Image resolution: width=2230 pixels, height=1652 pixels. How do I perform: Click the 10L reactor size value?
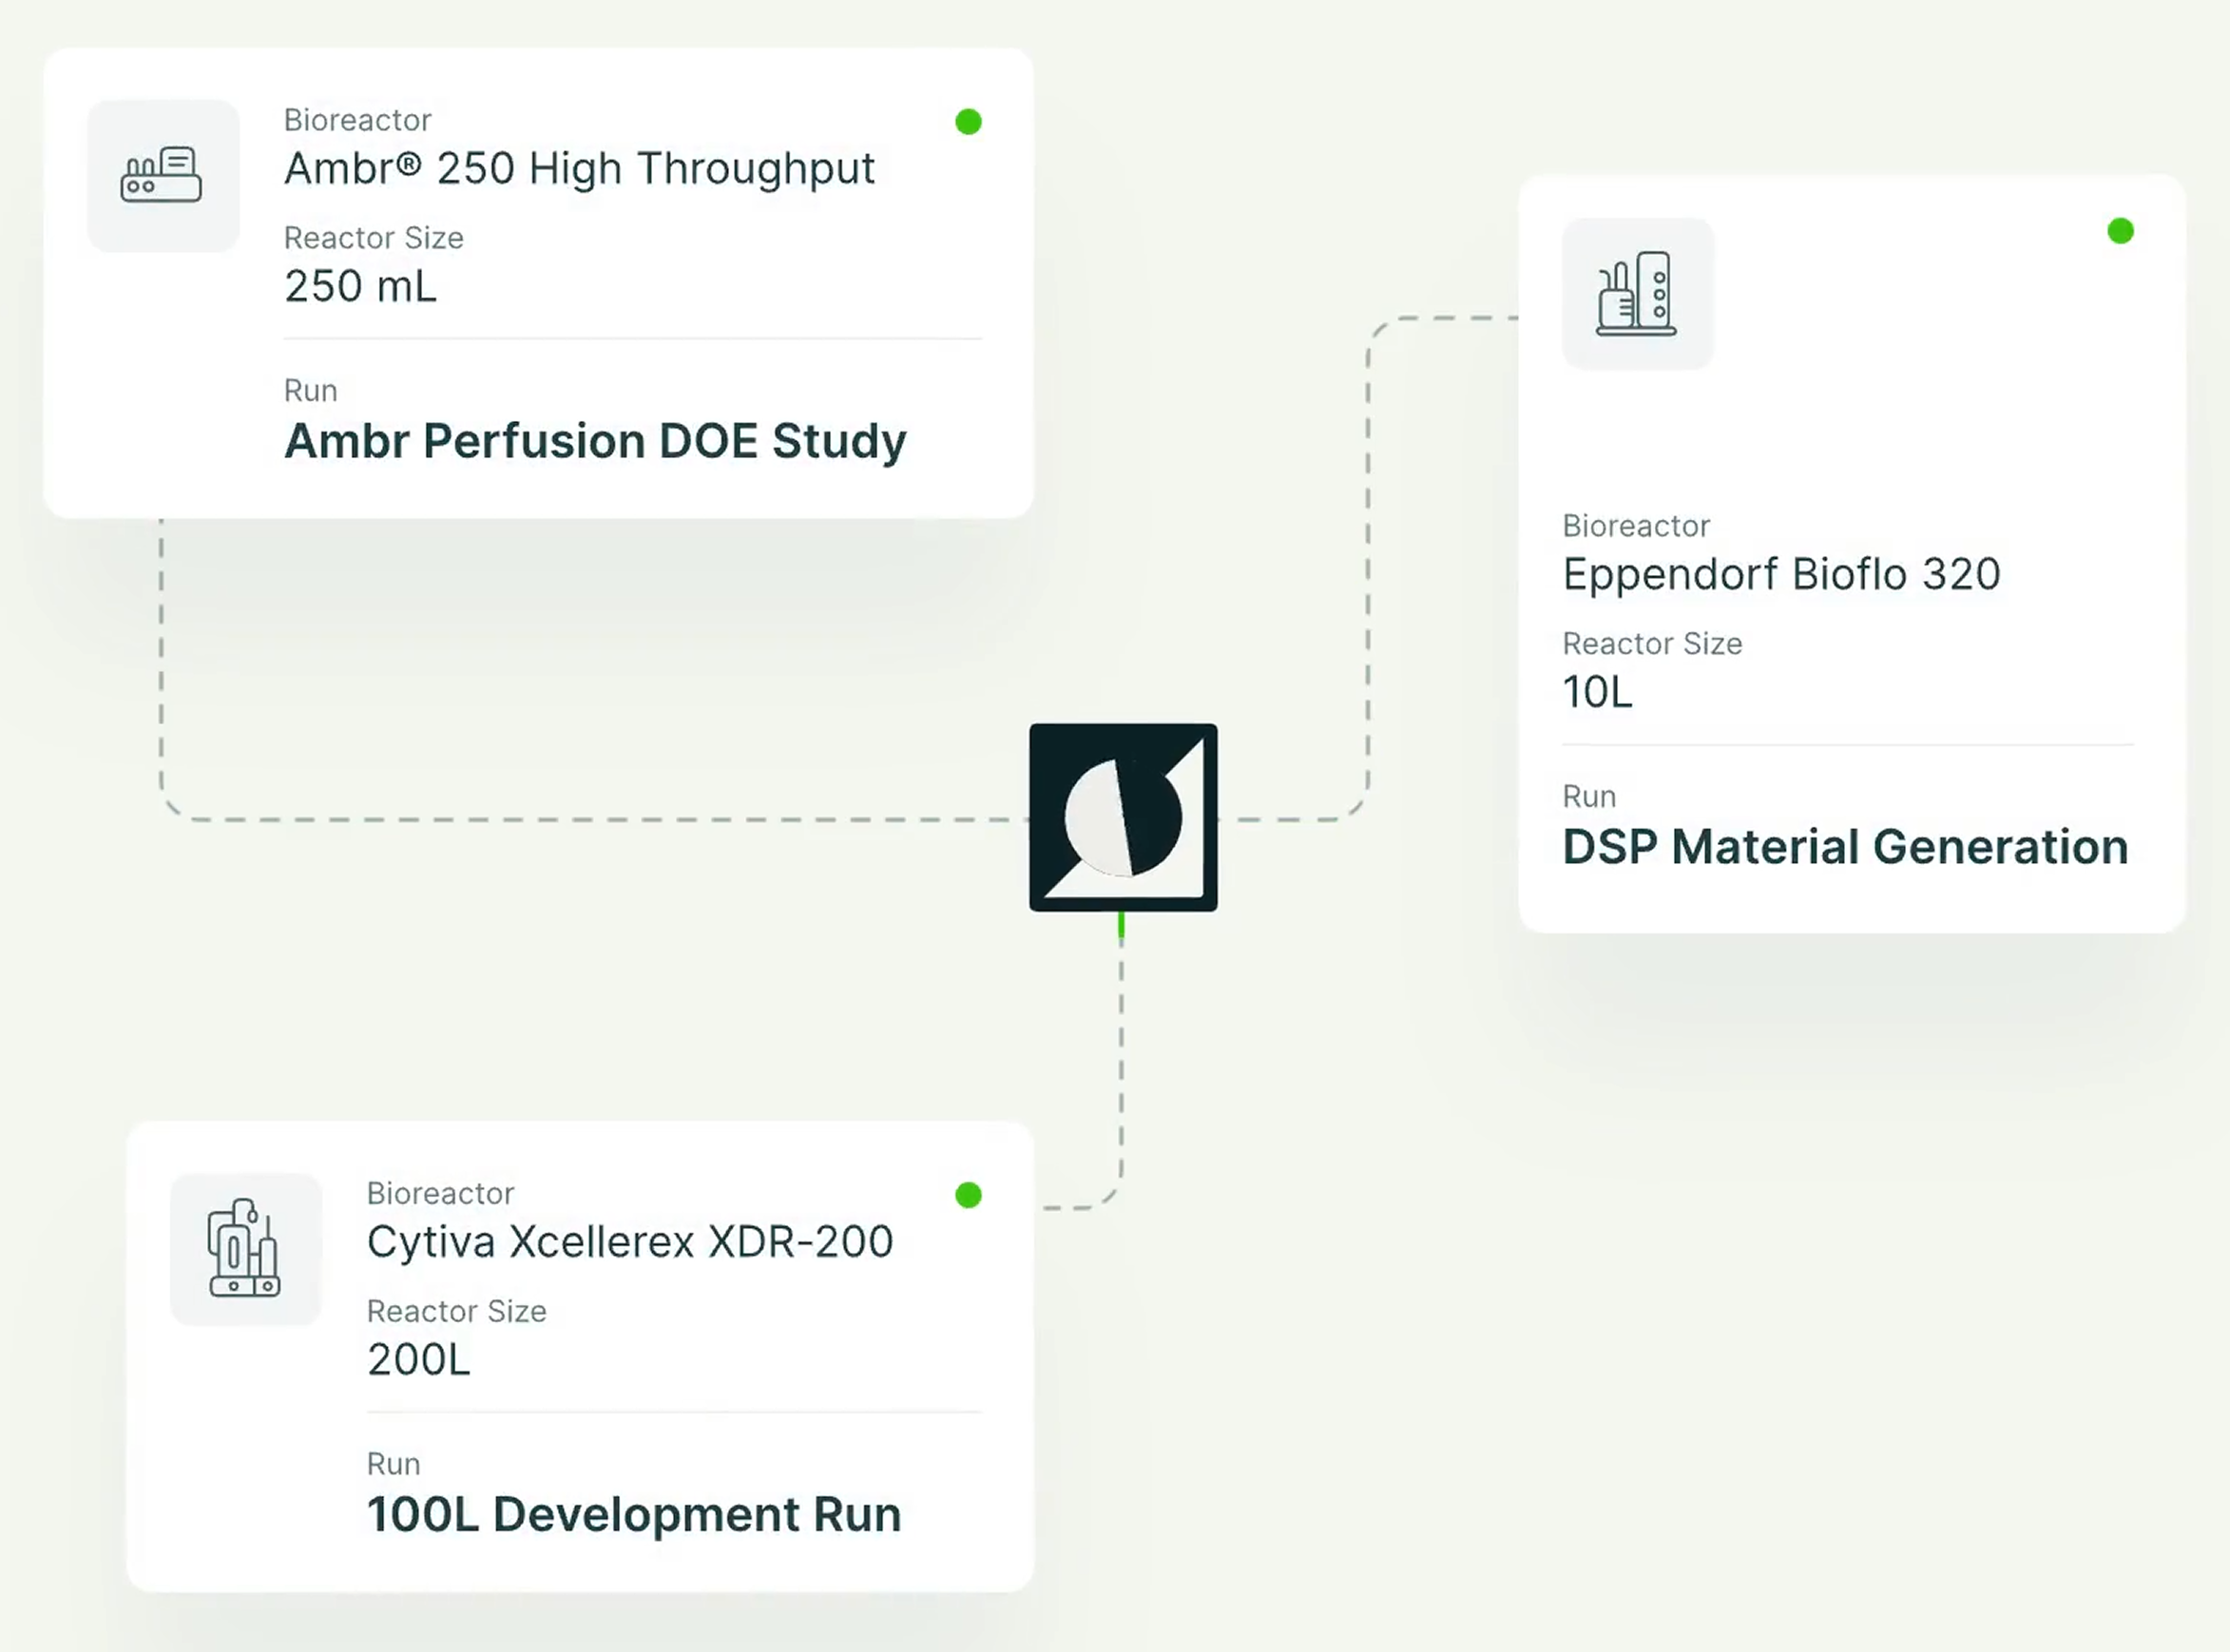1597,692
